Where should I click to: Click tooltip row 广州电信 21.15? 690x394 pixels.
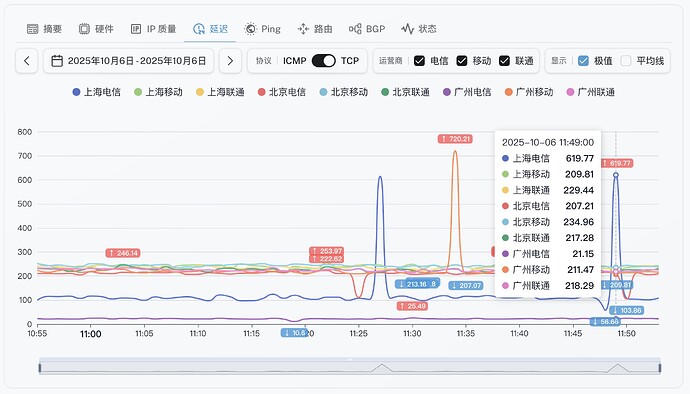[548, 254]
